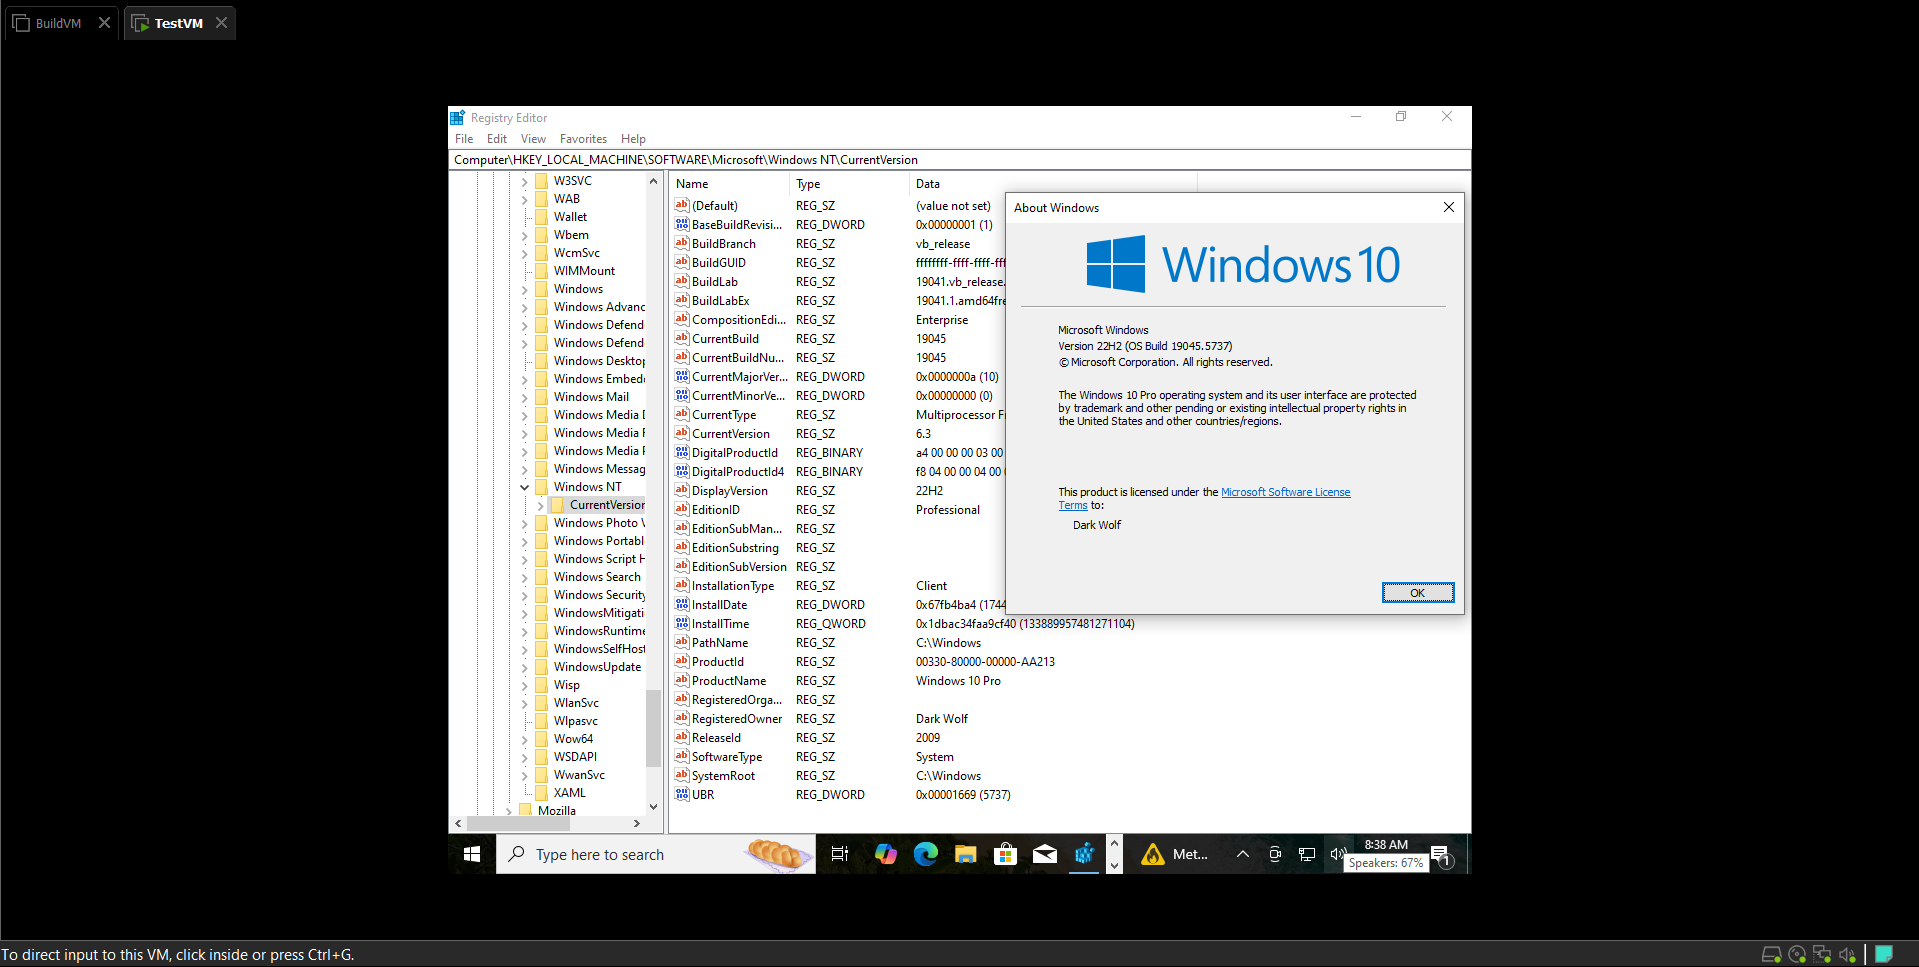
Task: Click the Type column header
Action: pyautogui.click(x=849, y=184)
